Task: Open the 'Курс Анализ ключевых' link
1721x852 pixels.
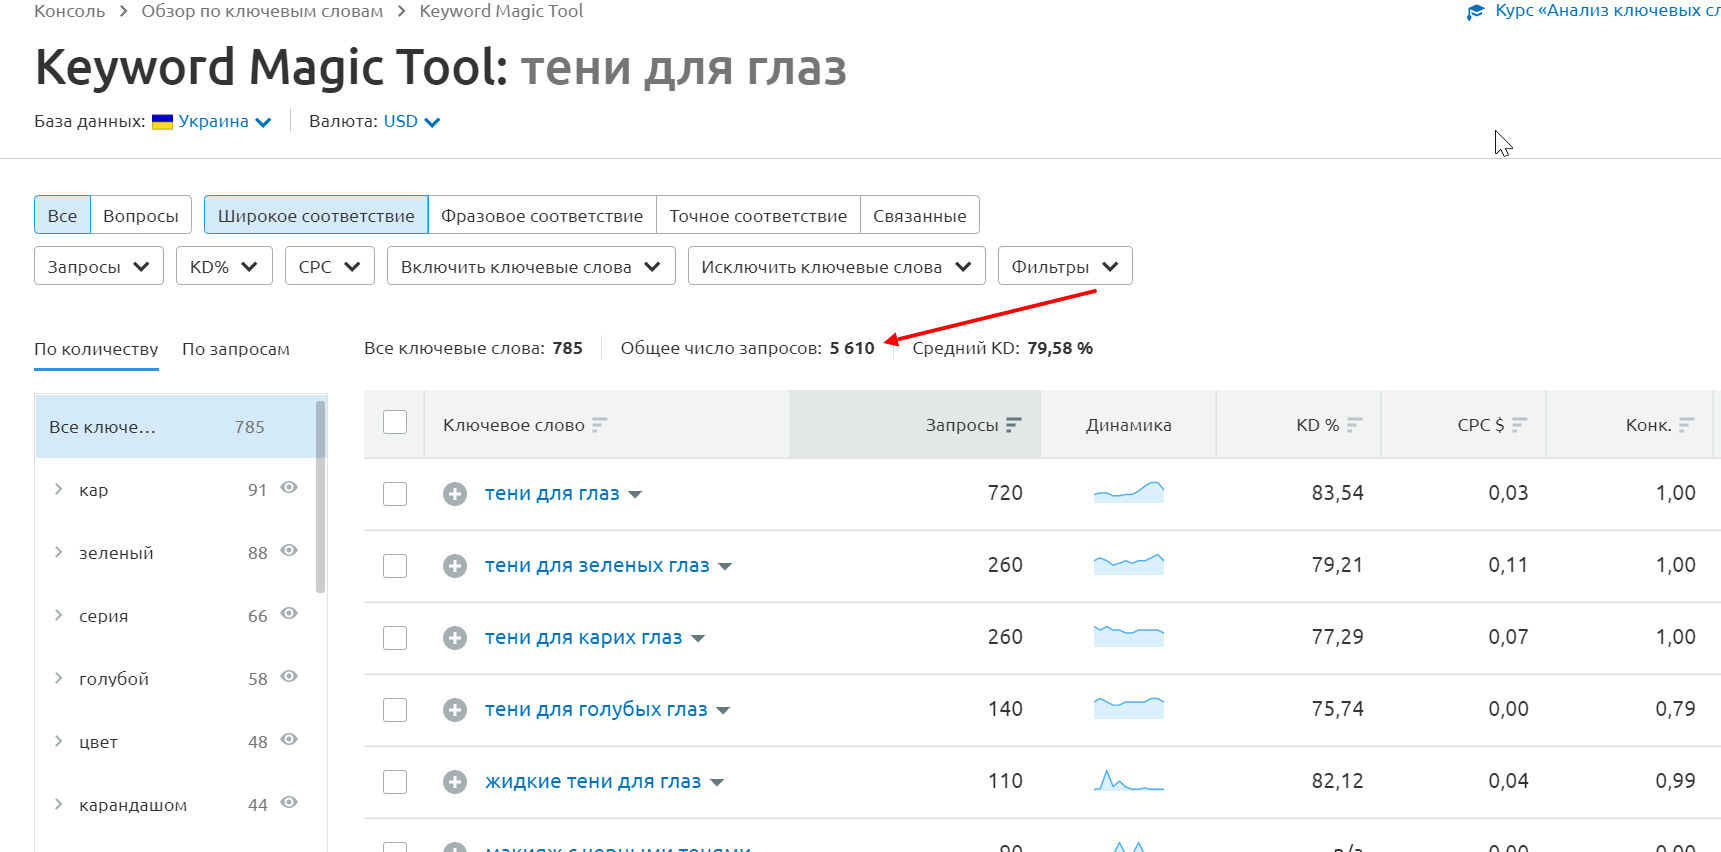Action: pyautogui.click(x=1607, y=11)
